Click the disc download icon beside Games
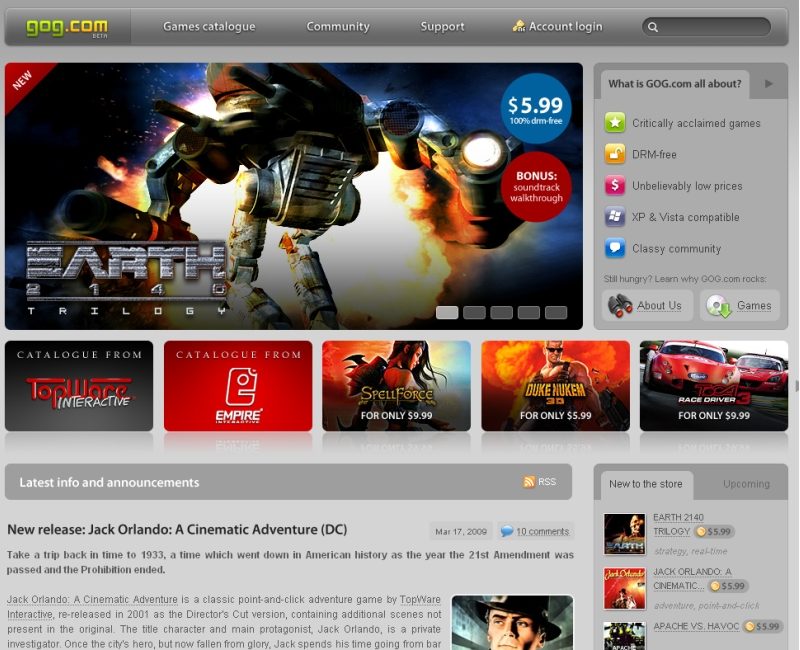 point(719,306)
